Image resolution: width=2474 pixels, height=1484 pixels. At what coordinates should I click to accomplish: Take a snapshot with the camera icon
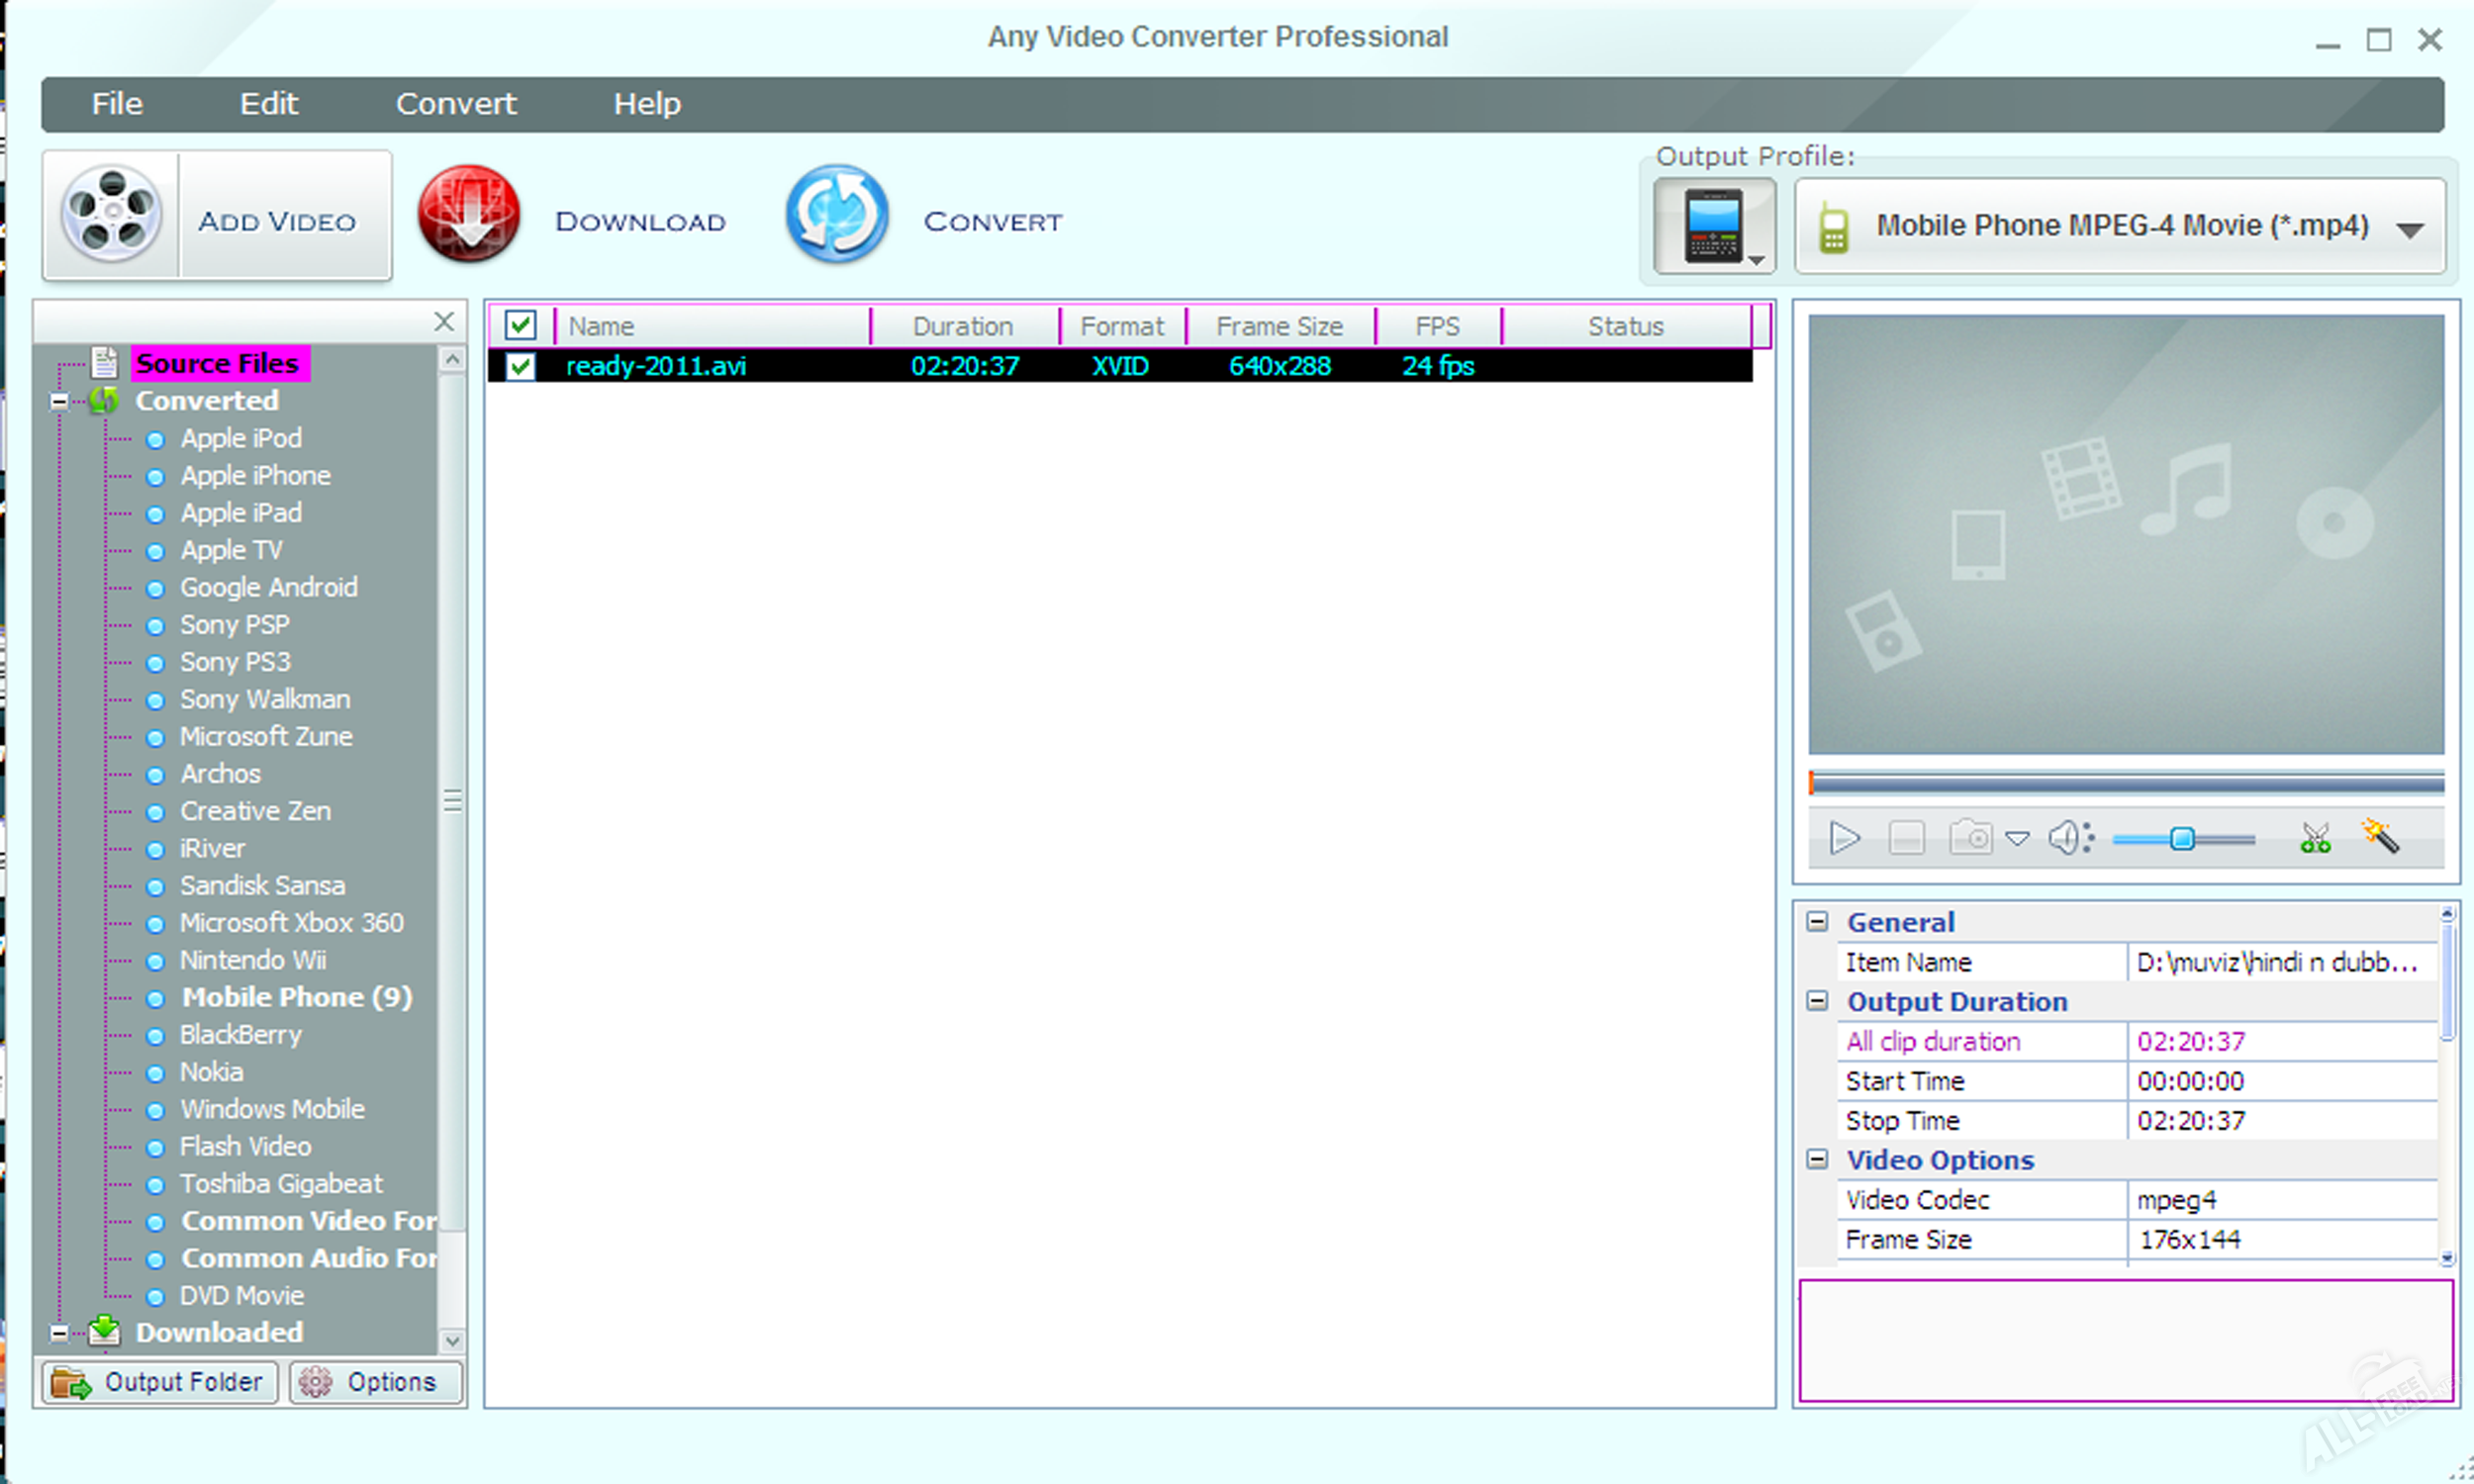1970,838
